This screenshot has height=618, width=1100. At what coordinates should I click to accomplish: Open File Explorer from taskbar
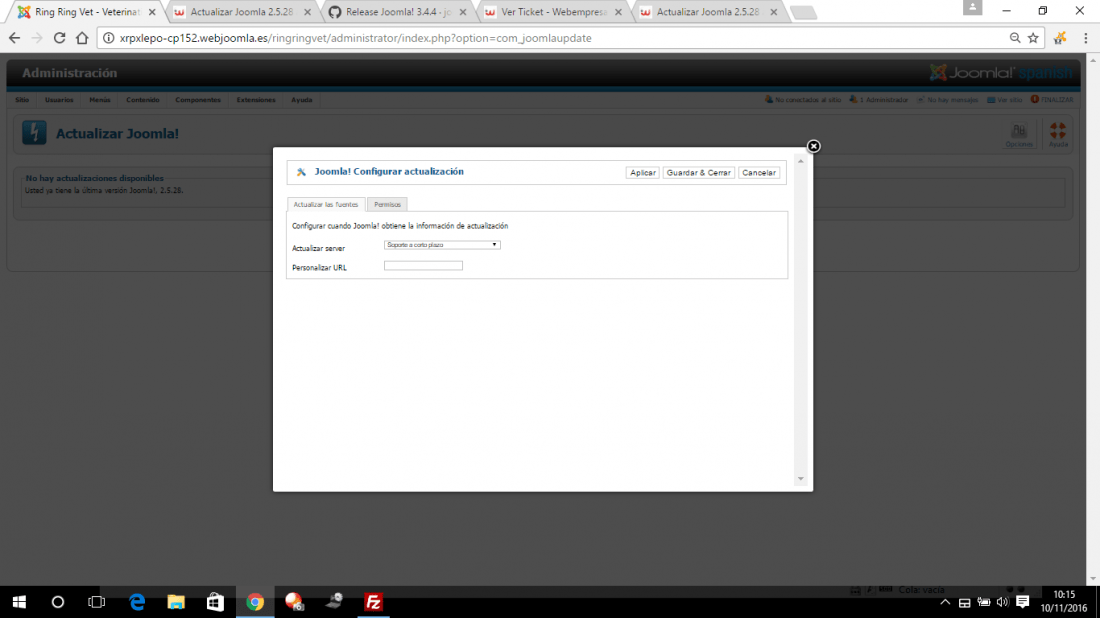point(175,602)
